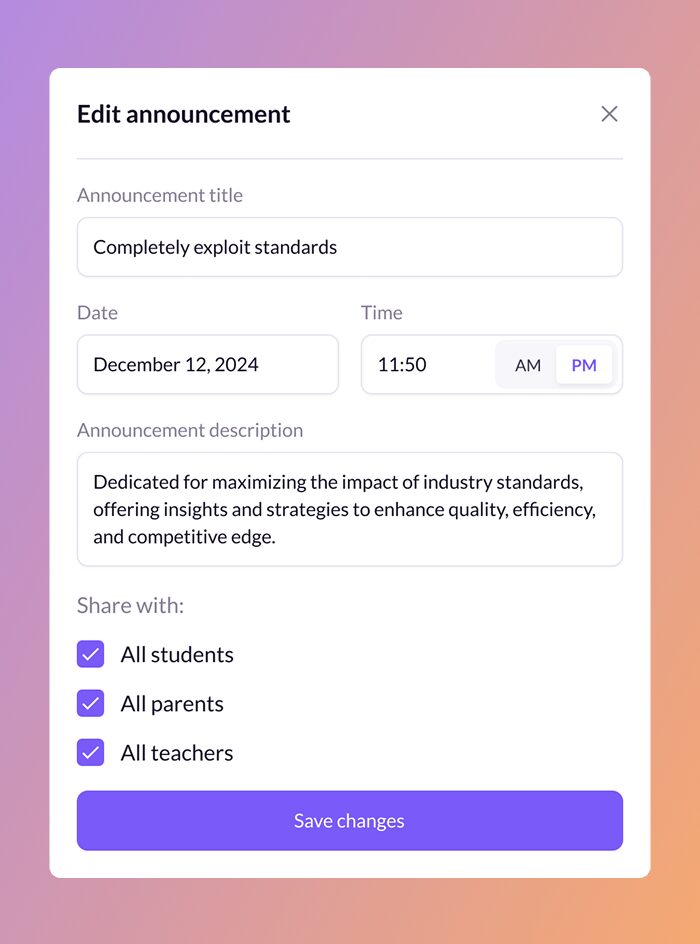Click the "All students" label text
Viewport: 700px width, 944px height.
pyautogui.click(x=177, y=655)
